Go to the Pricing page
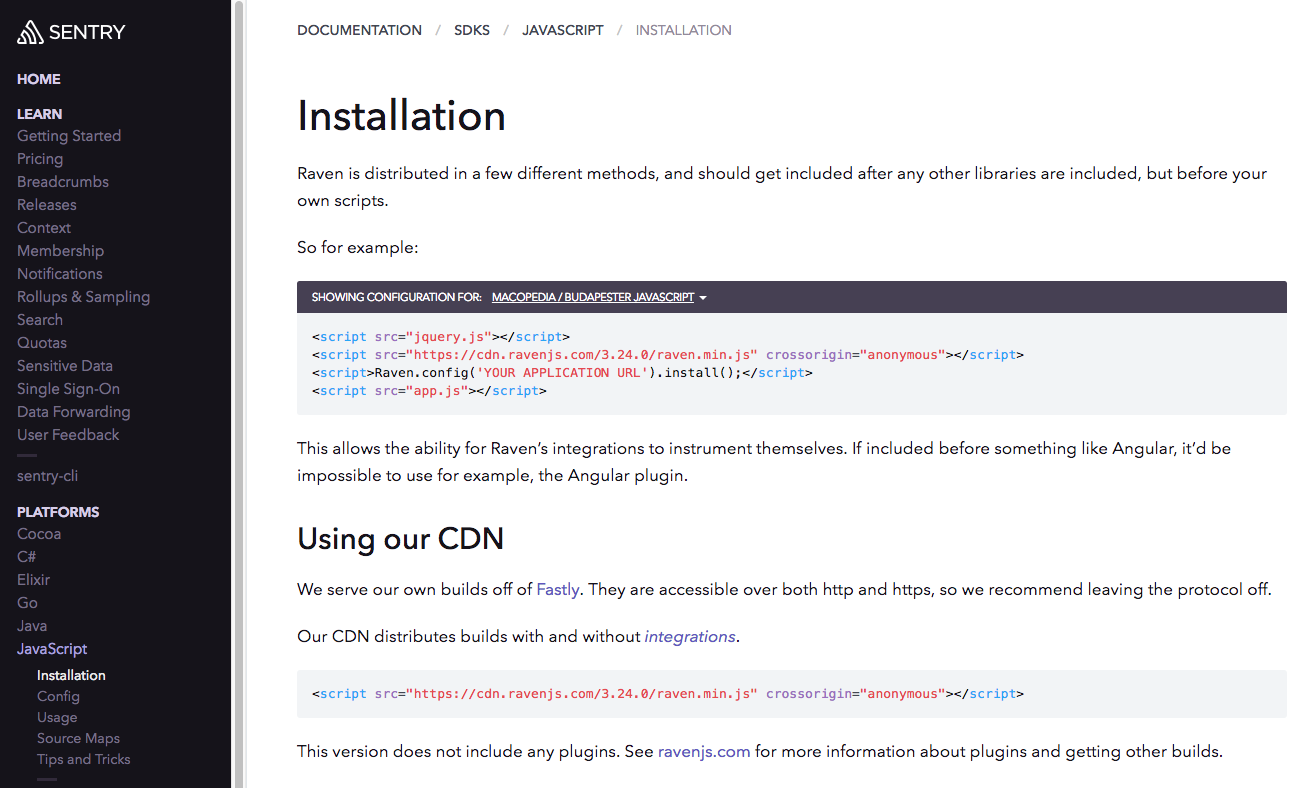Viewport: 1303px width, 788px height. point(40,159)
